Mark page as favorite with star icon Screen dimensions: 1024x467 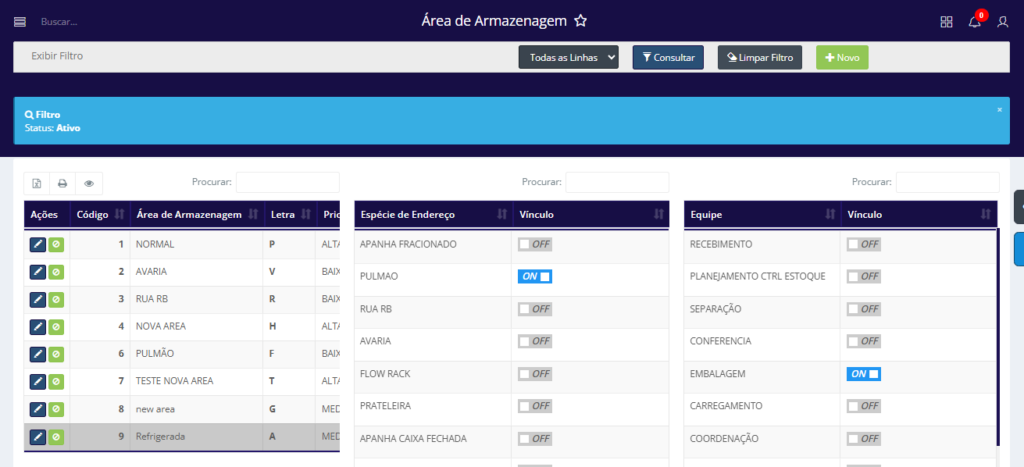pyautogui.click(x=580, y=21)
